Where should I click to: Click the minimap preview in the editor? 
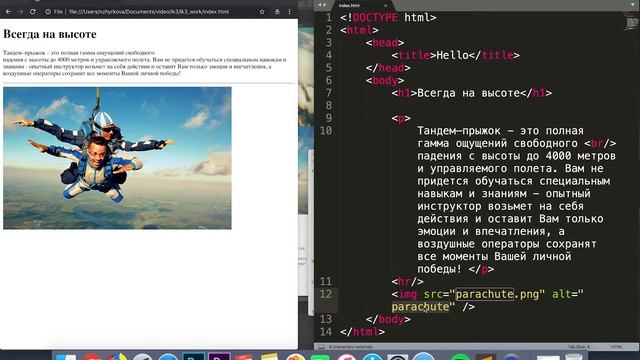pos(632,22)
